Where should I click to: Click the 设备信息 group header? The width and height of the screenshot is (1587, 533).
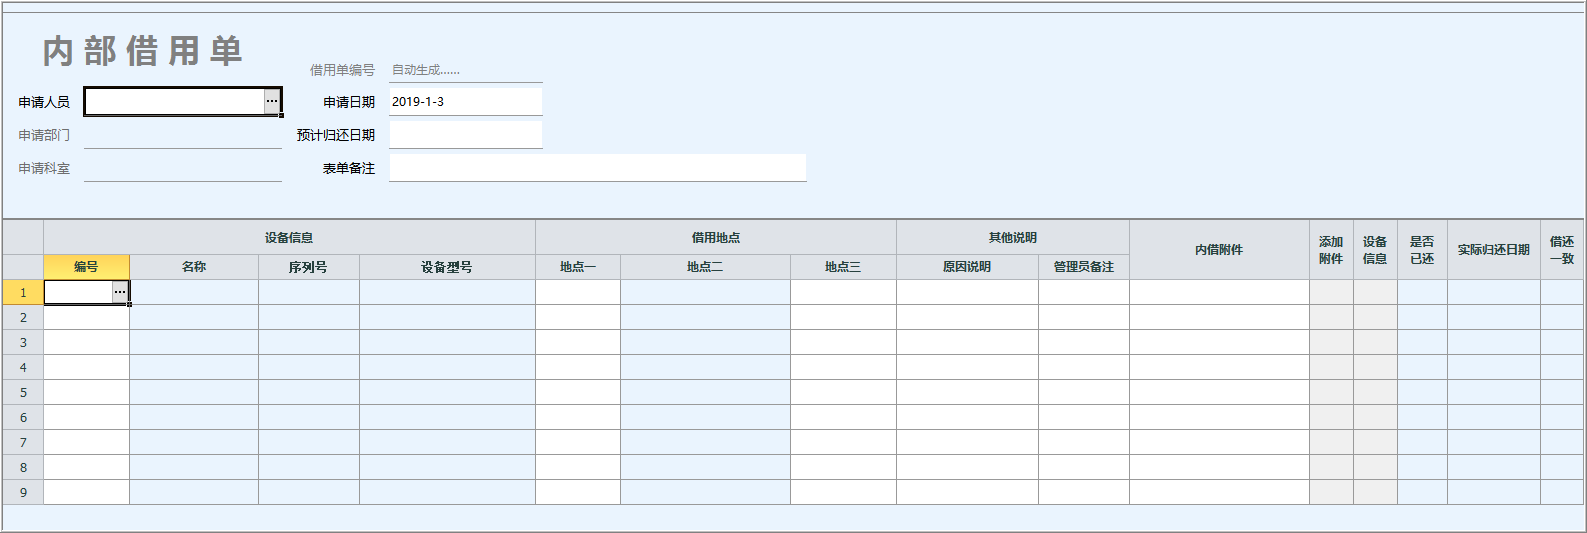289,238
